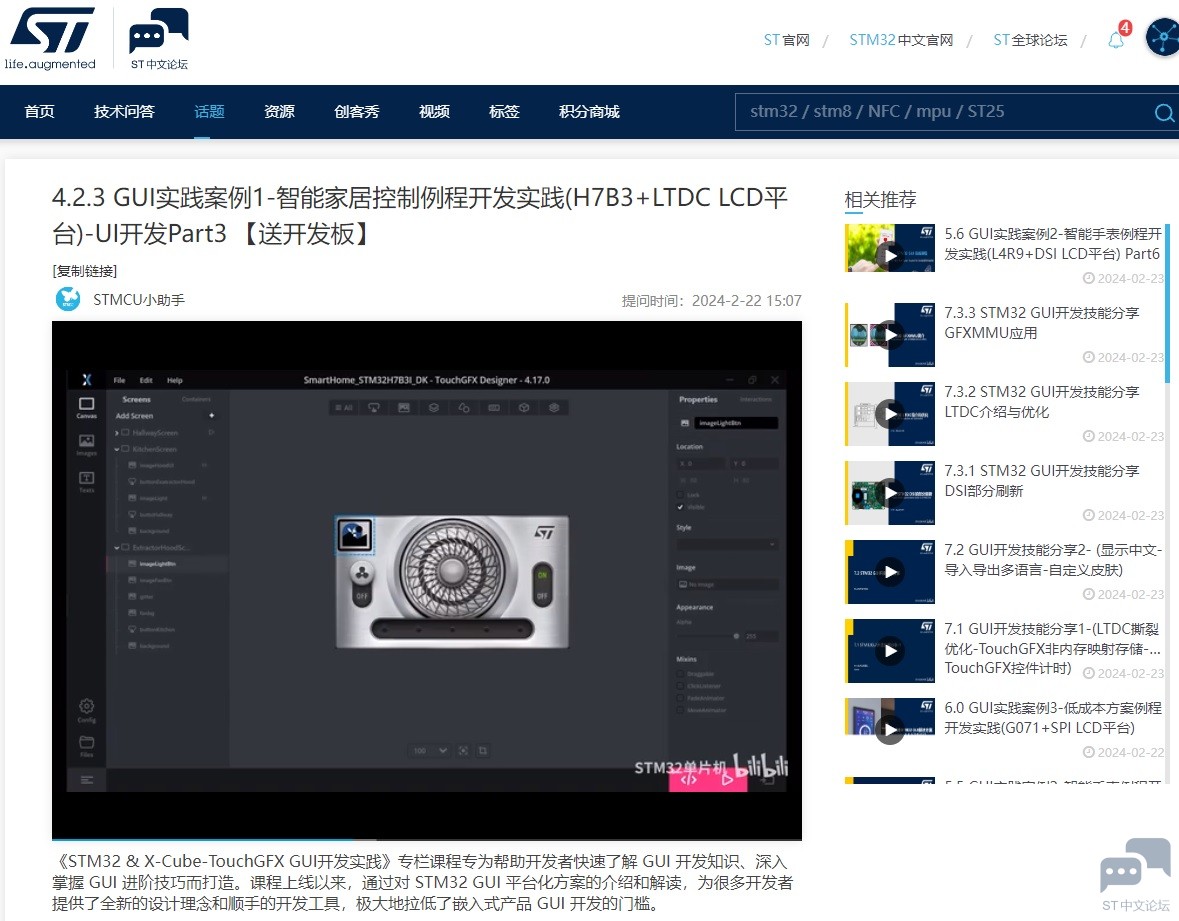Open the user avatar in the header
The height and width of the screenshot is (921, 1179).
tap(1163, 38)
